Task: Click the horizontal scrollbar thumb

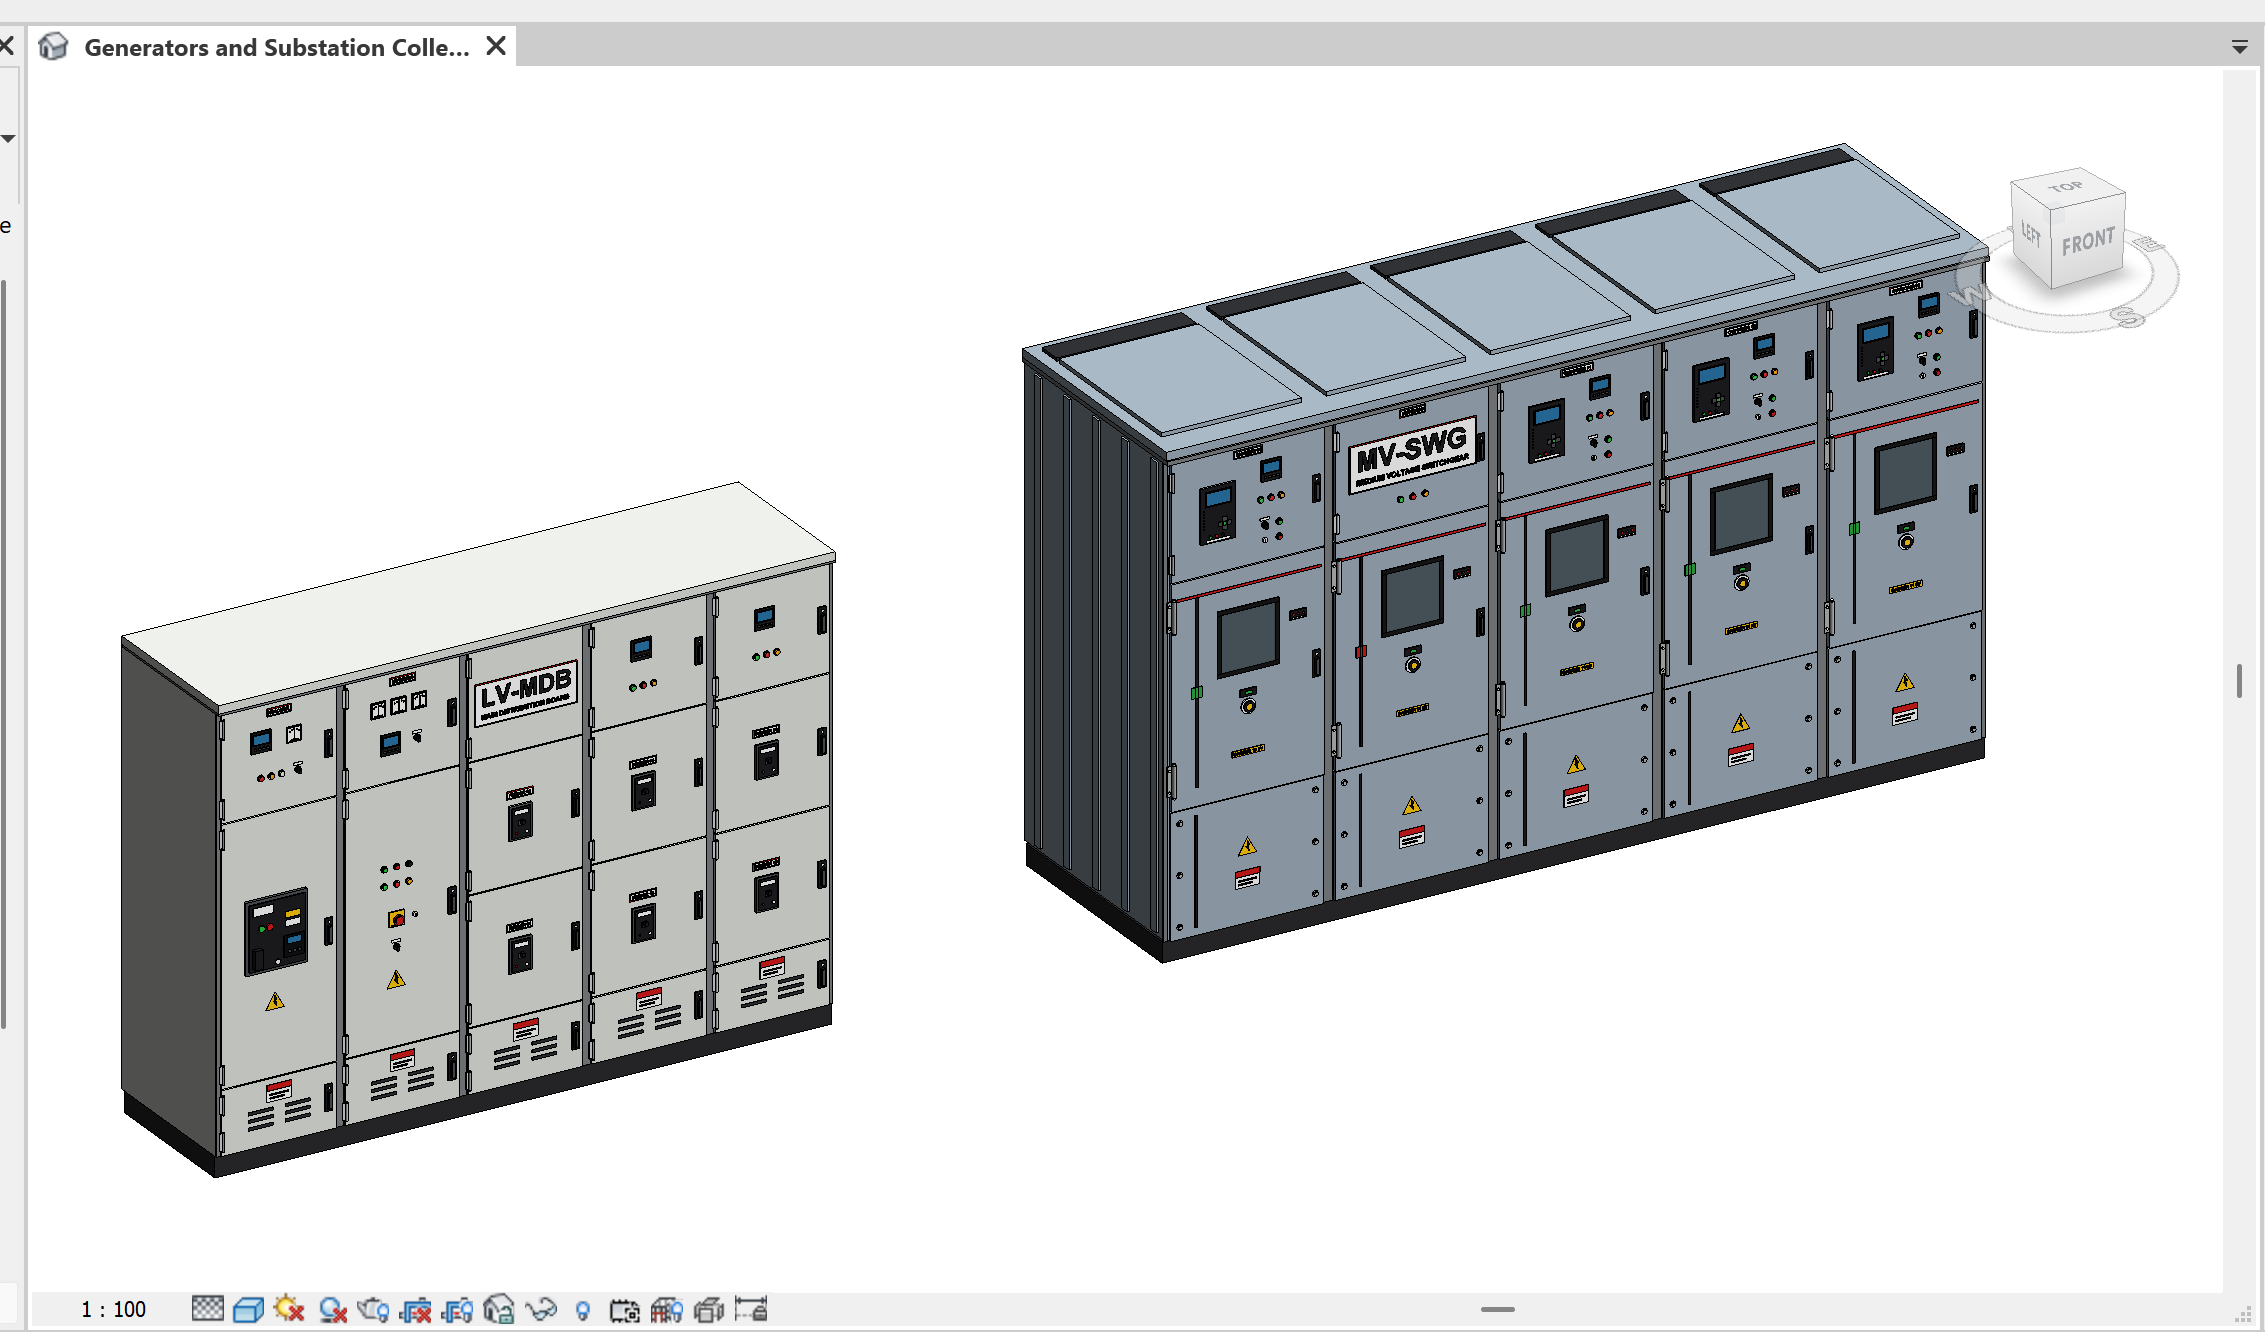Action: (x=1497, y=1309)
